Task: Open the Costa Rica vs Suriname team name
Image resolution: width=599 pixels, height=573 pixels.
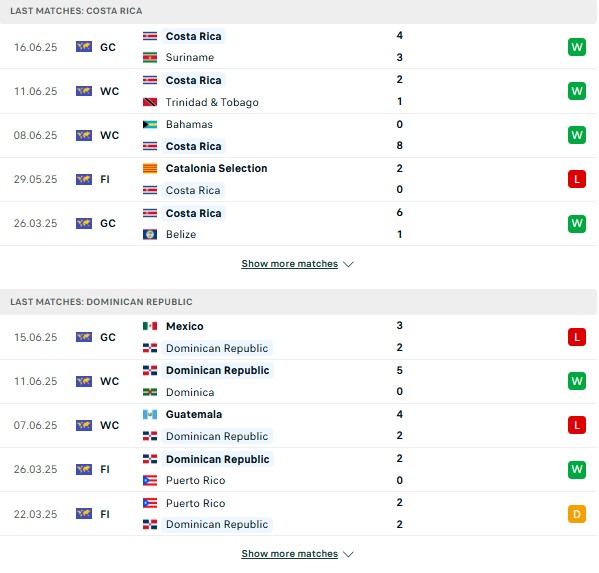Action: pyautogui.click(x=193, y=36)
